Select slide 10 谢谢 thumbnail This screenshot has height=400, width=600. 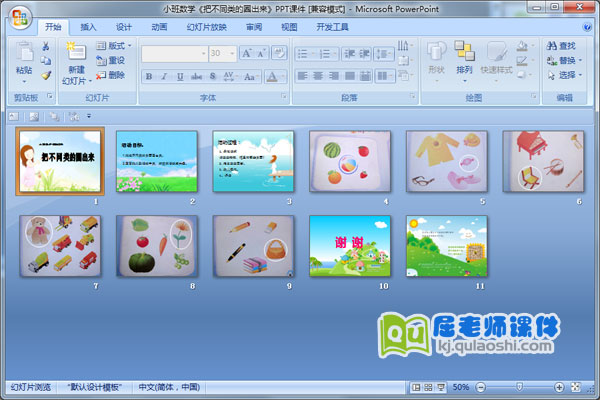350,246
